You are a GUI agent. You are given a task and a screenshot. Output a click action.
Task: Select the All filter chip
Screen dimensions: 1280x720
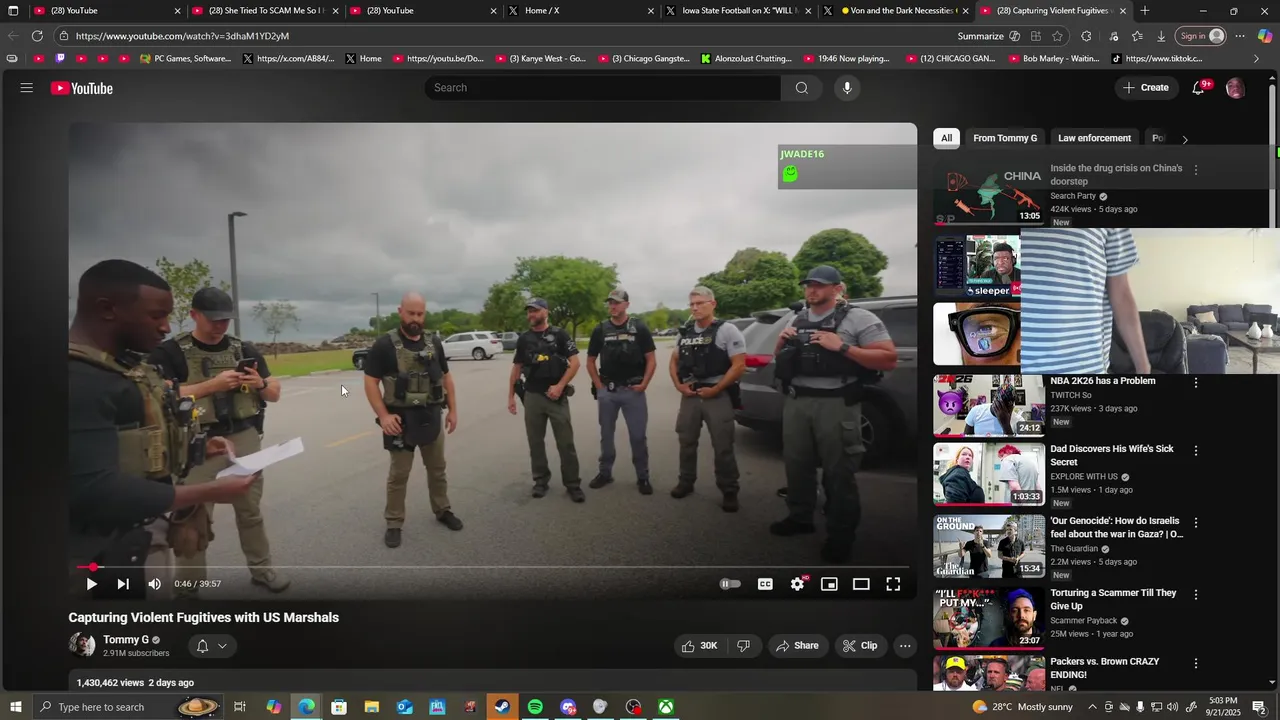click(x=946, y=138)
